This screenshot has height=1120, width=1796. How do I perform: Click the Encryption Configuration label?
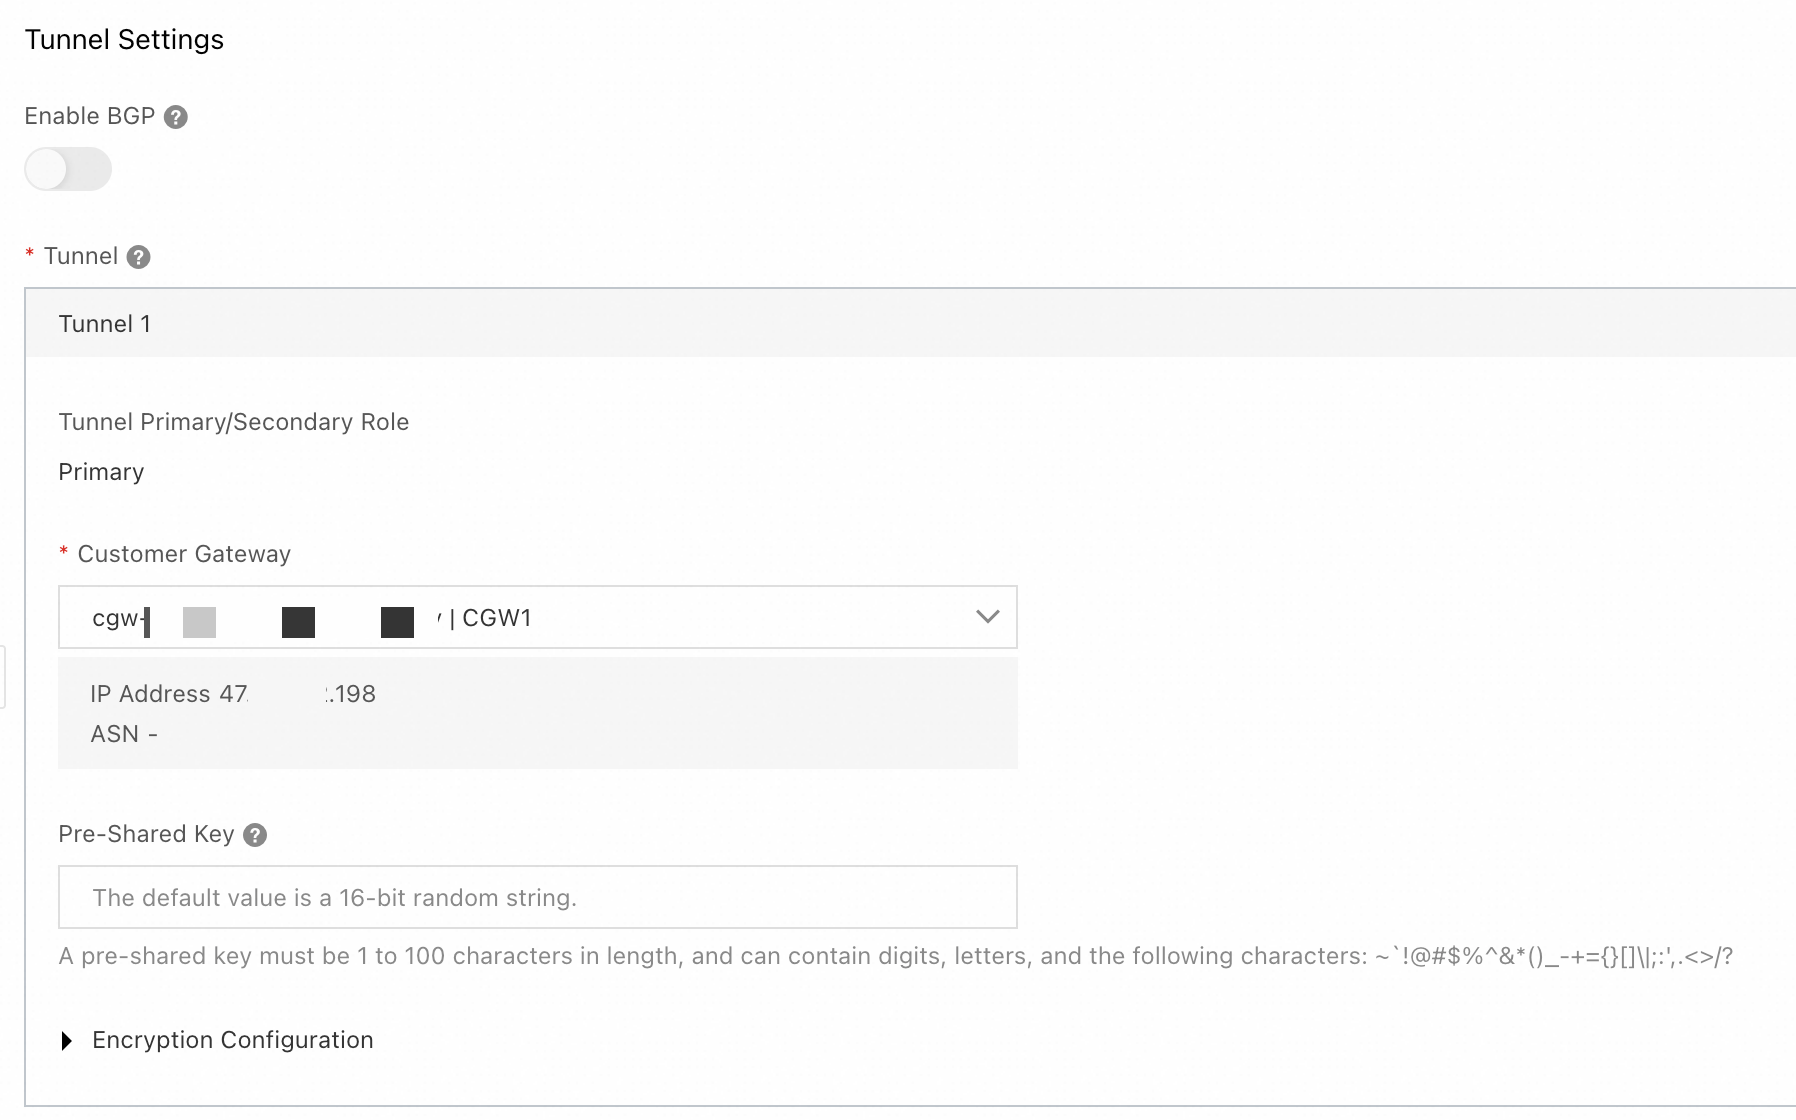[232, 1040]
